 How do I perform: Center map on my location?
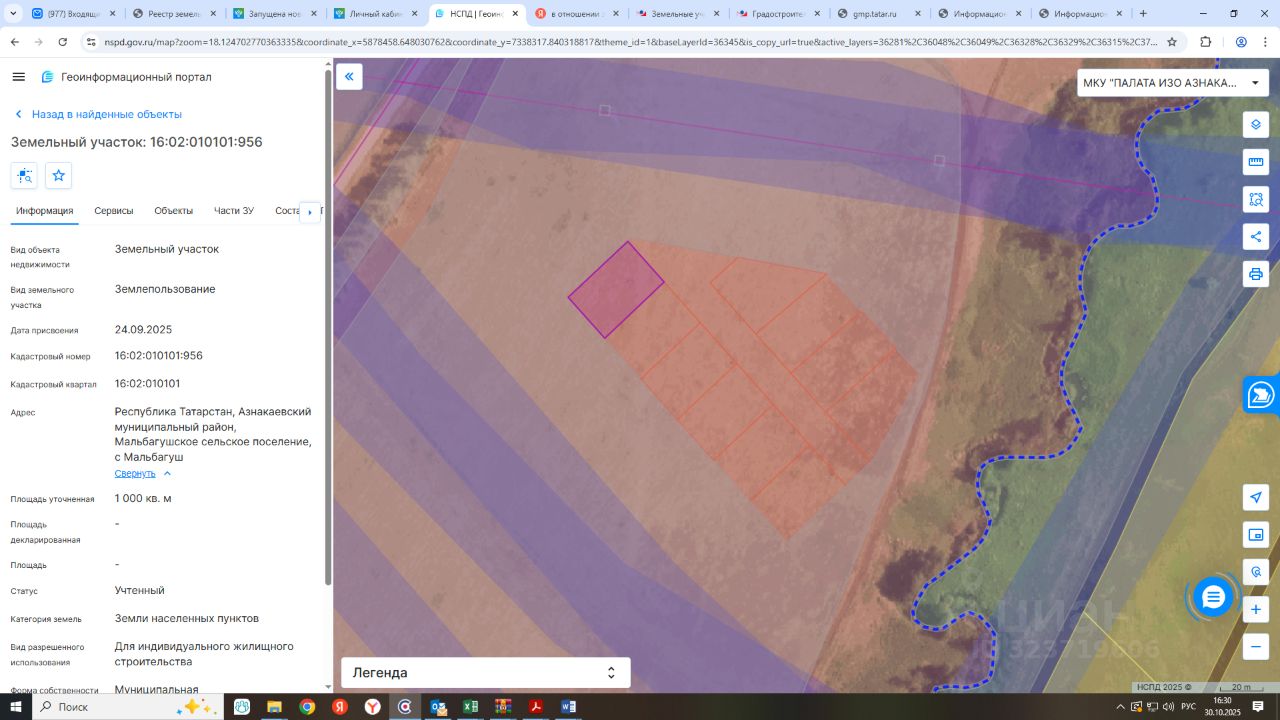point(1256,497)
